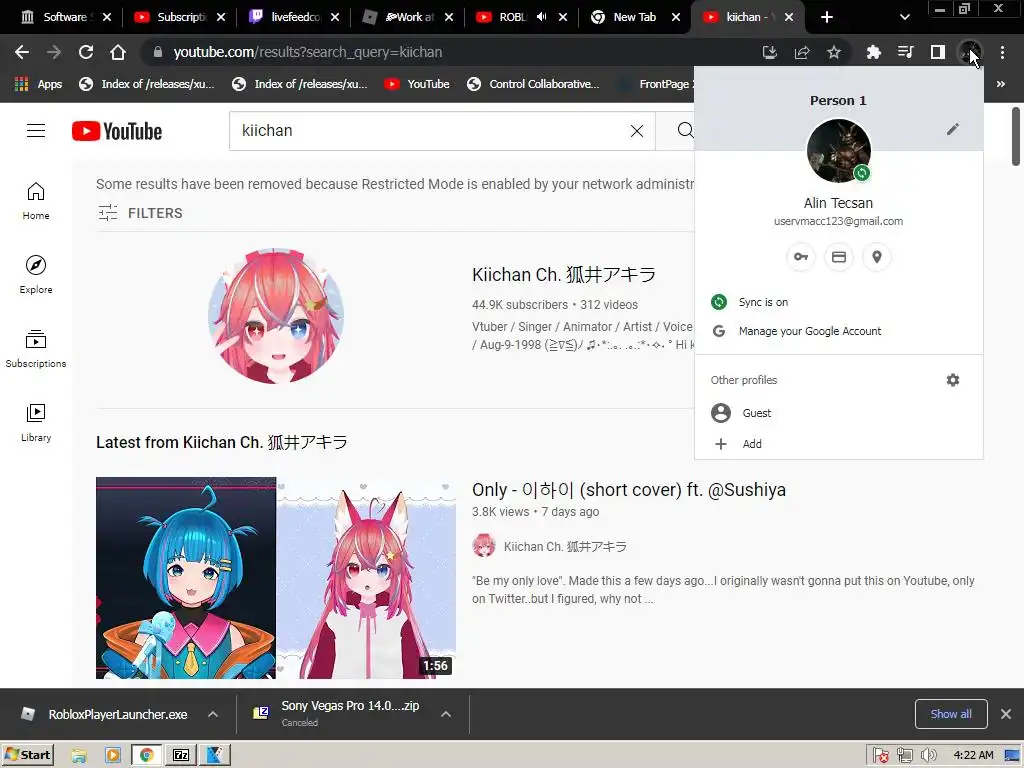
Task: Switch to the New Tab tab
Action: pos(633,17)
